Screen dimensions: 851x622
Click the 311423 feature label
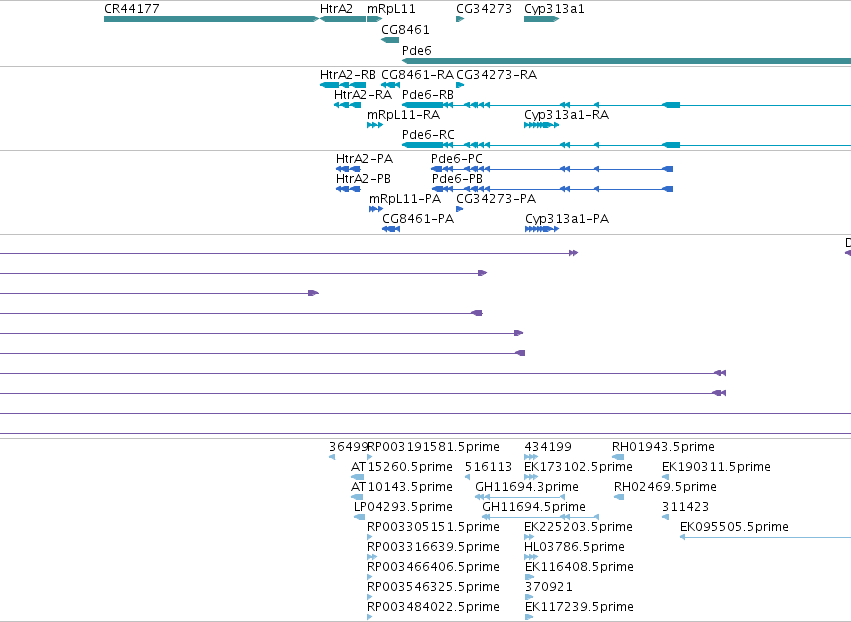click(685, 507)
